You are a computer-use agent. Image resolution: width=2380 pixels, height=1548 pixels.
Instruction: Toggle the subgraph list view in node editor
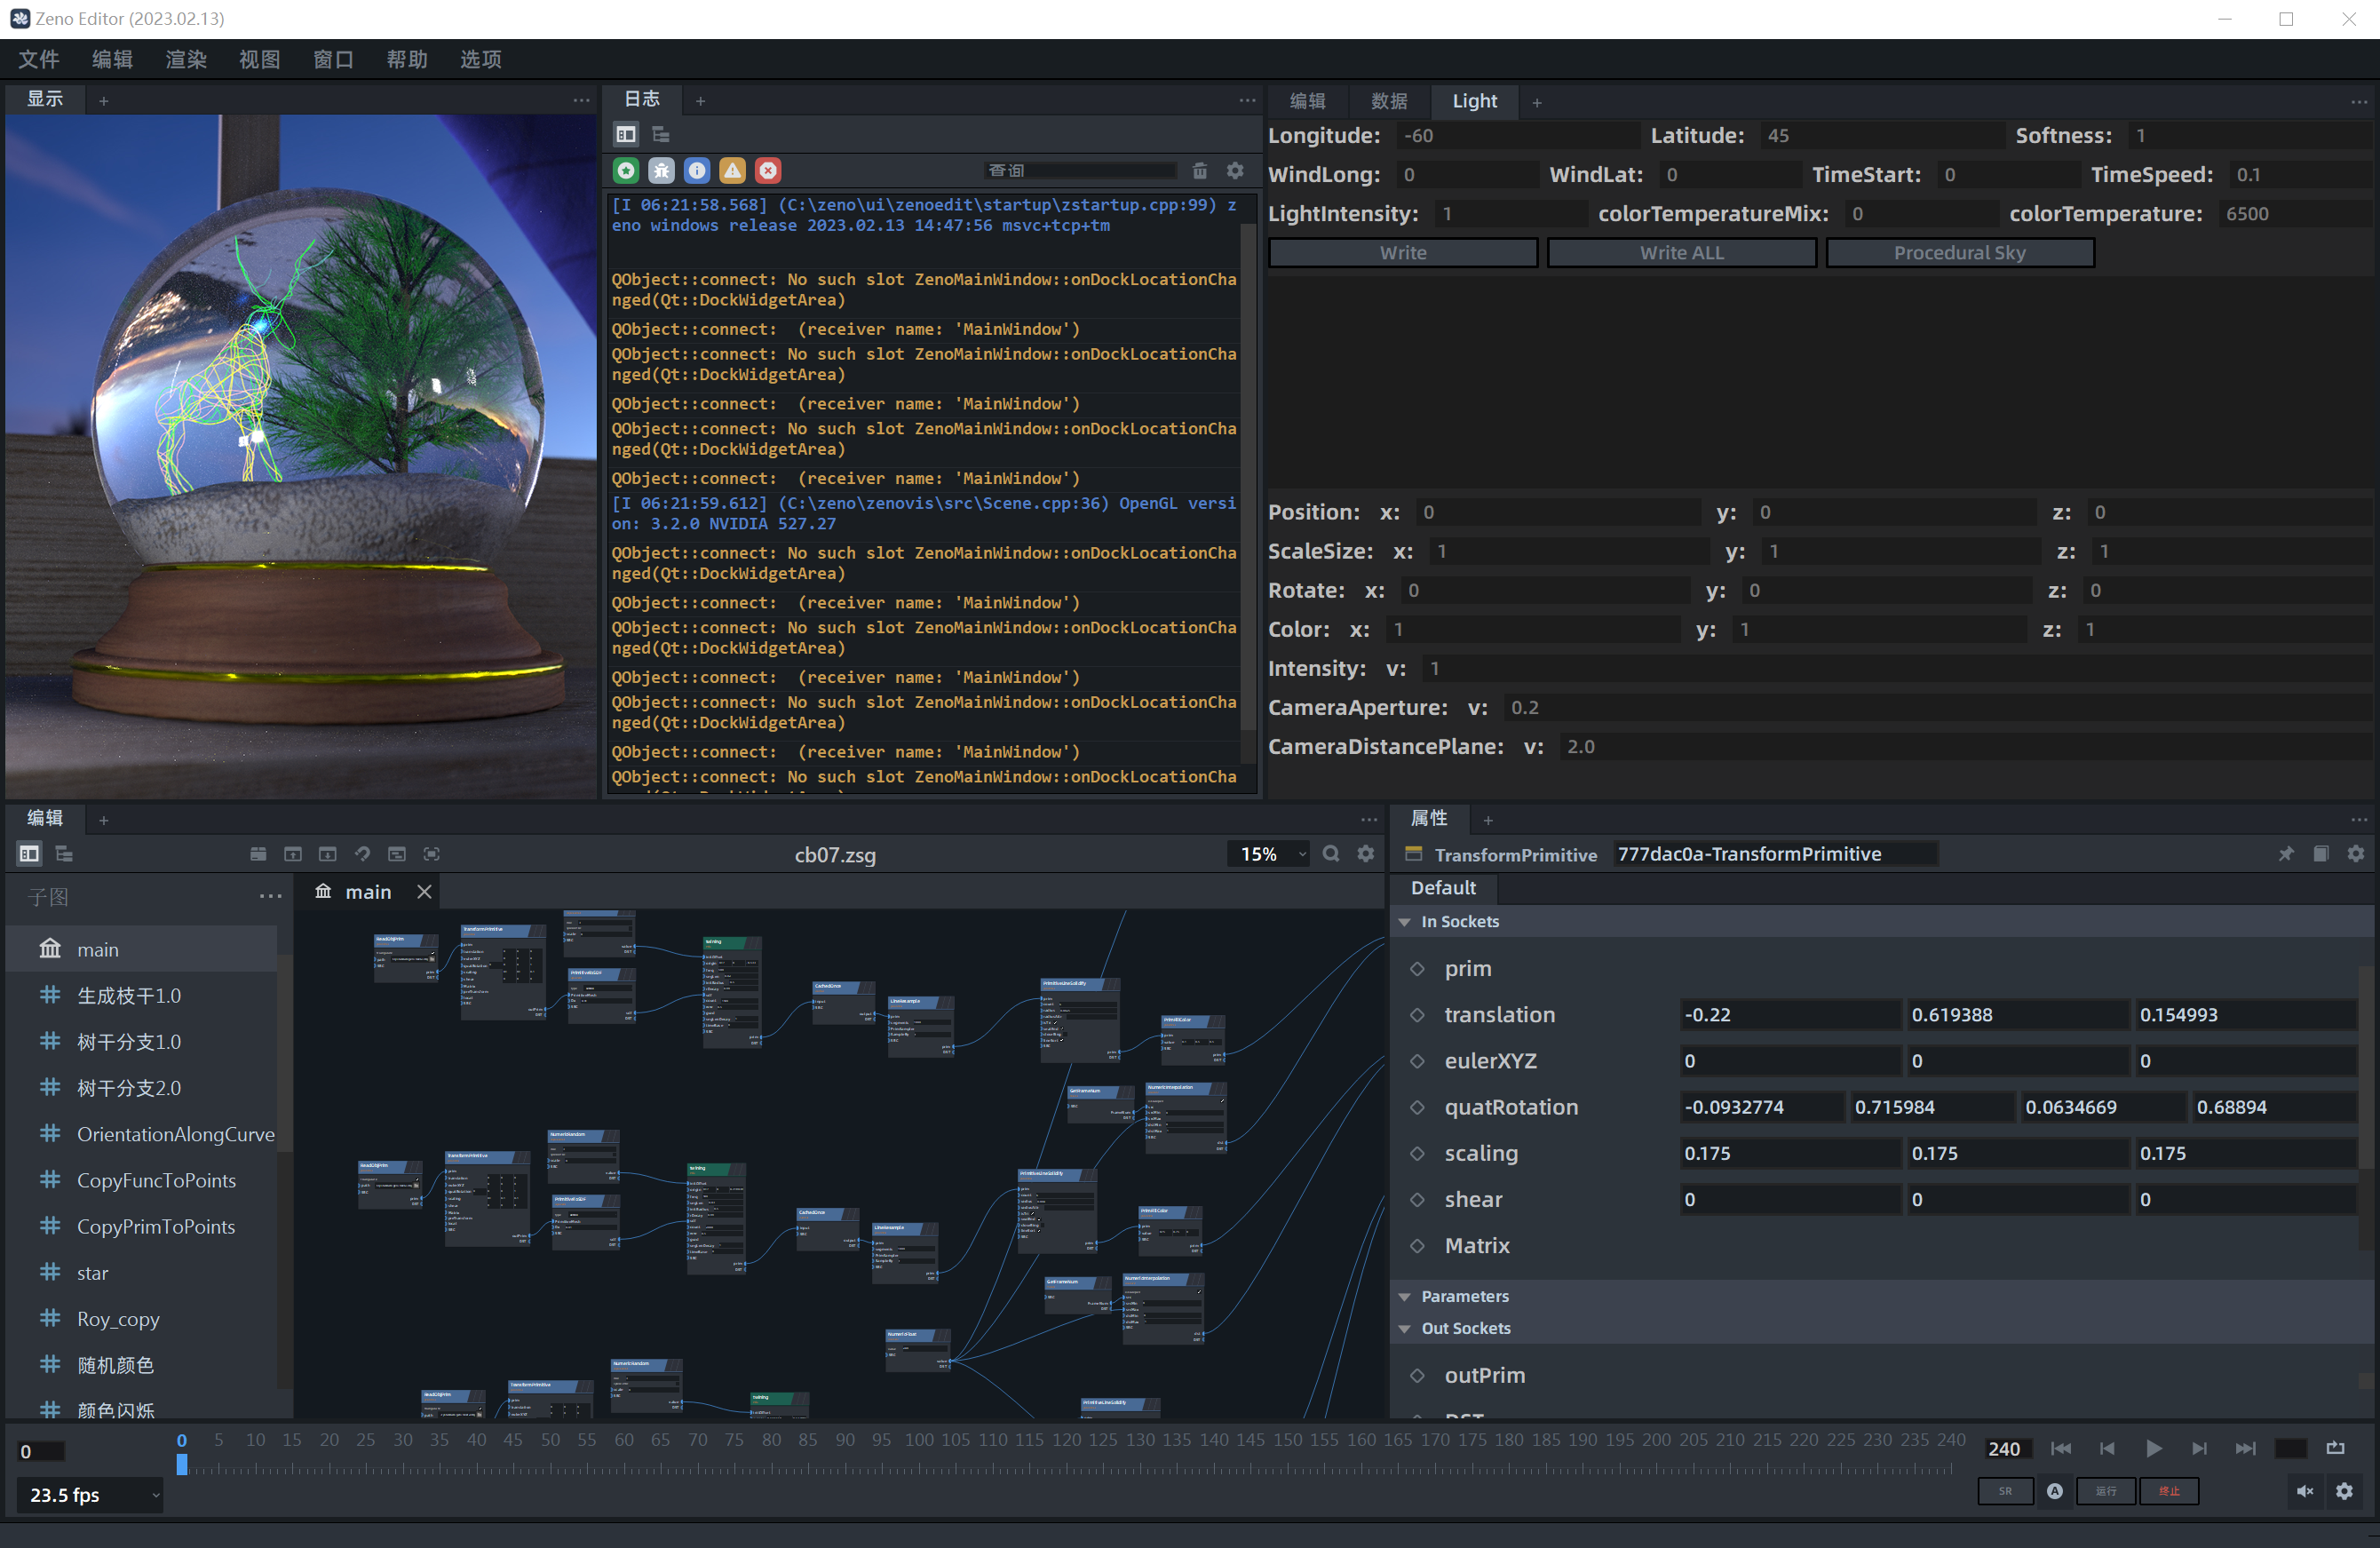pyautogui.click(x=29, y=853)
